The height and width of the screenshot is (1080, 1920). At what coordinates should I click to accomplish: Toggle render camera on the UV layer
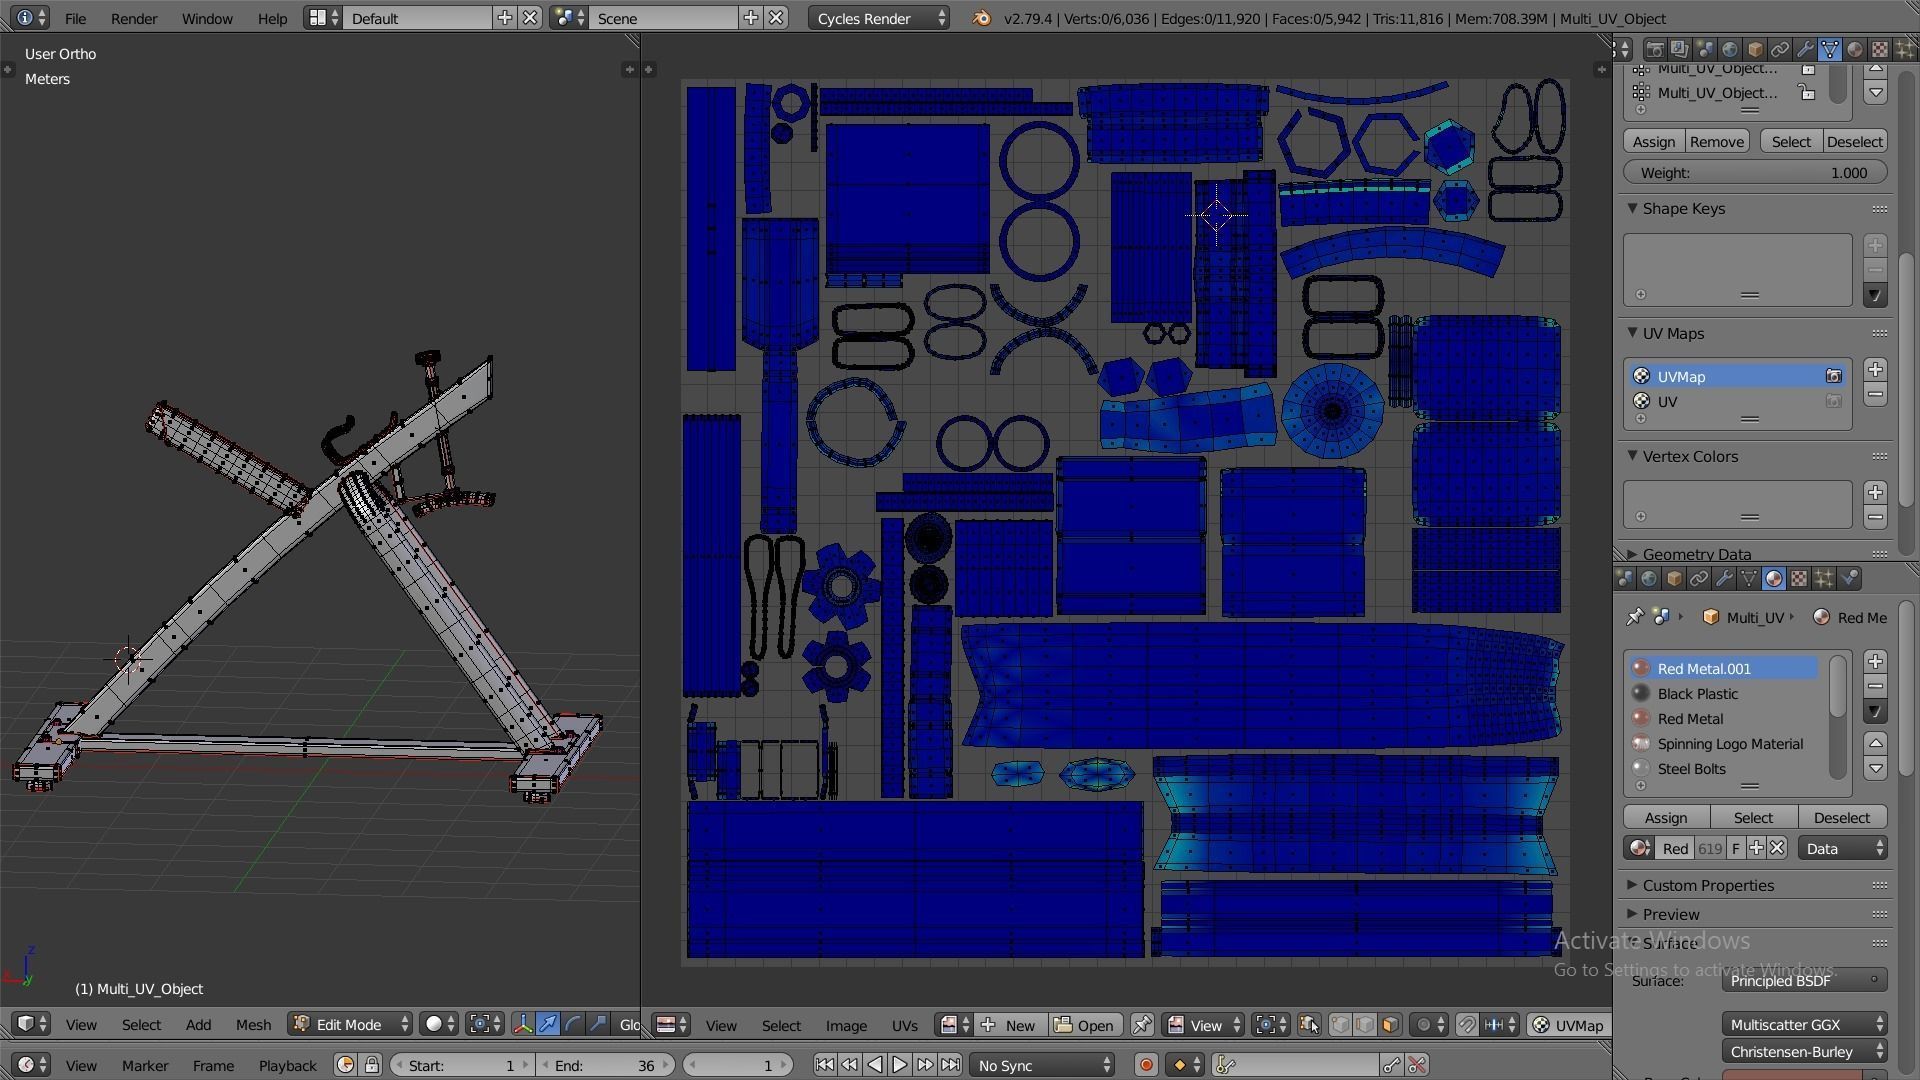[x=1833, y=401]
